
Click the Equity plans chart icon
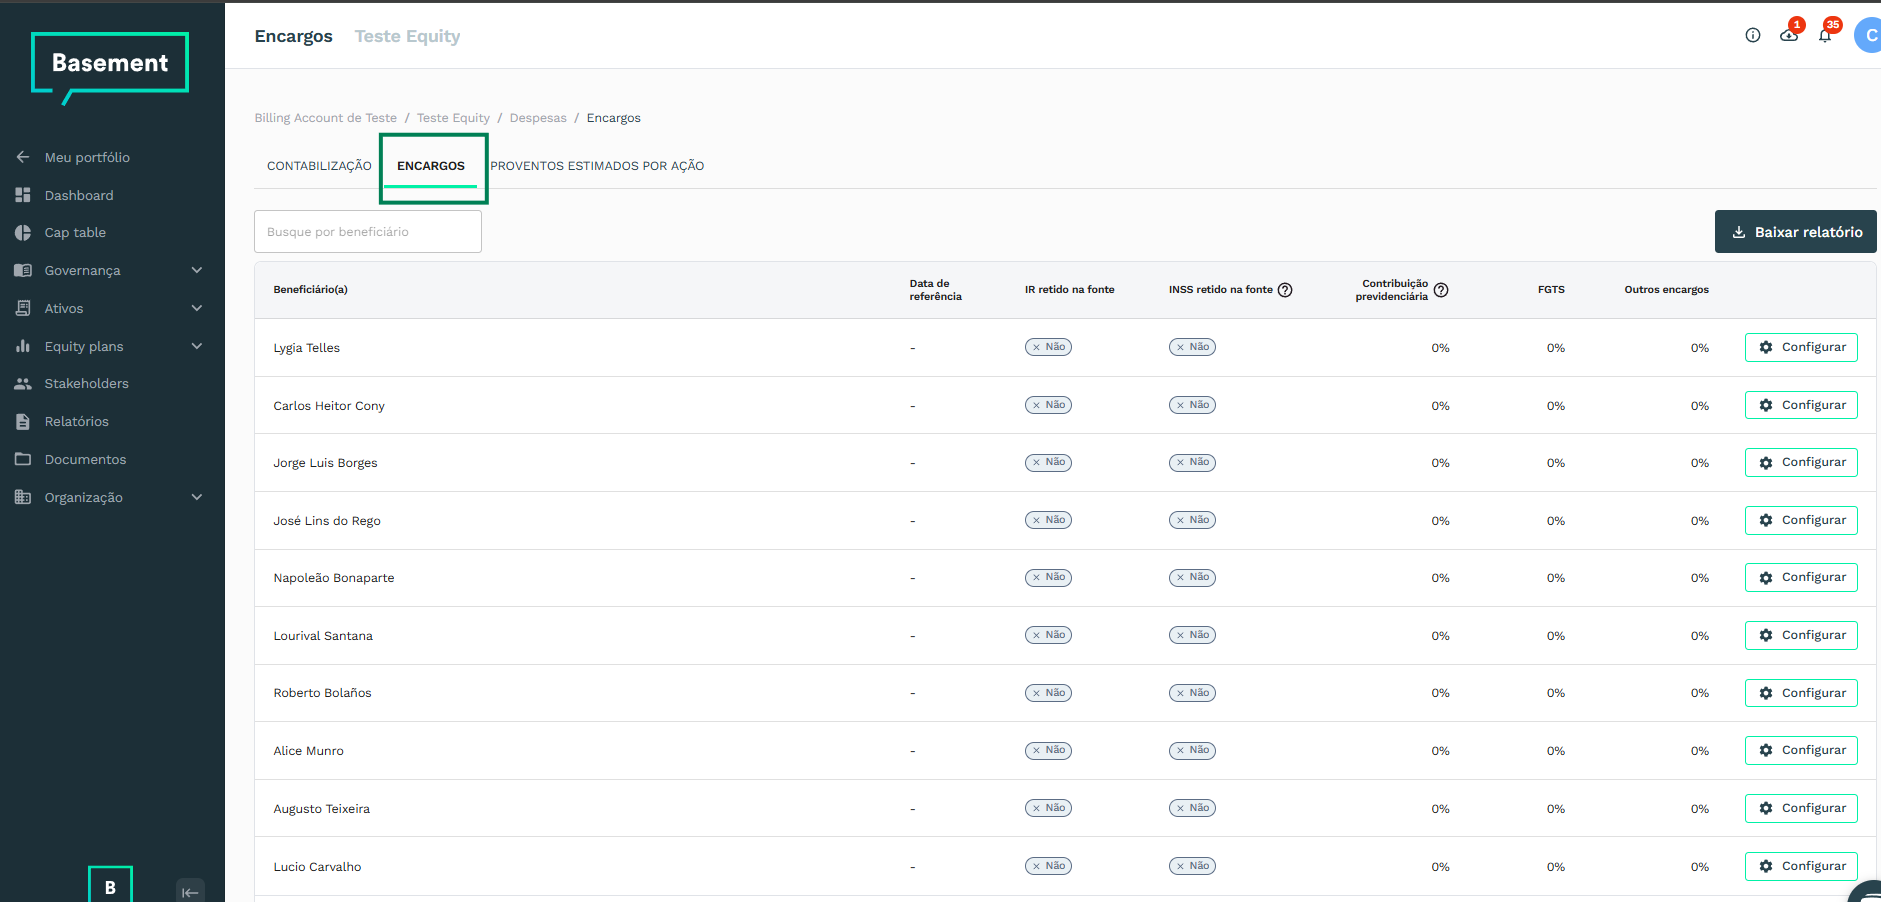(x=23, y=346)
